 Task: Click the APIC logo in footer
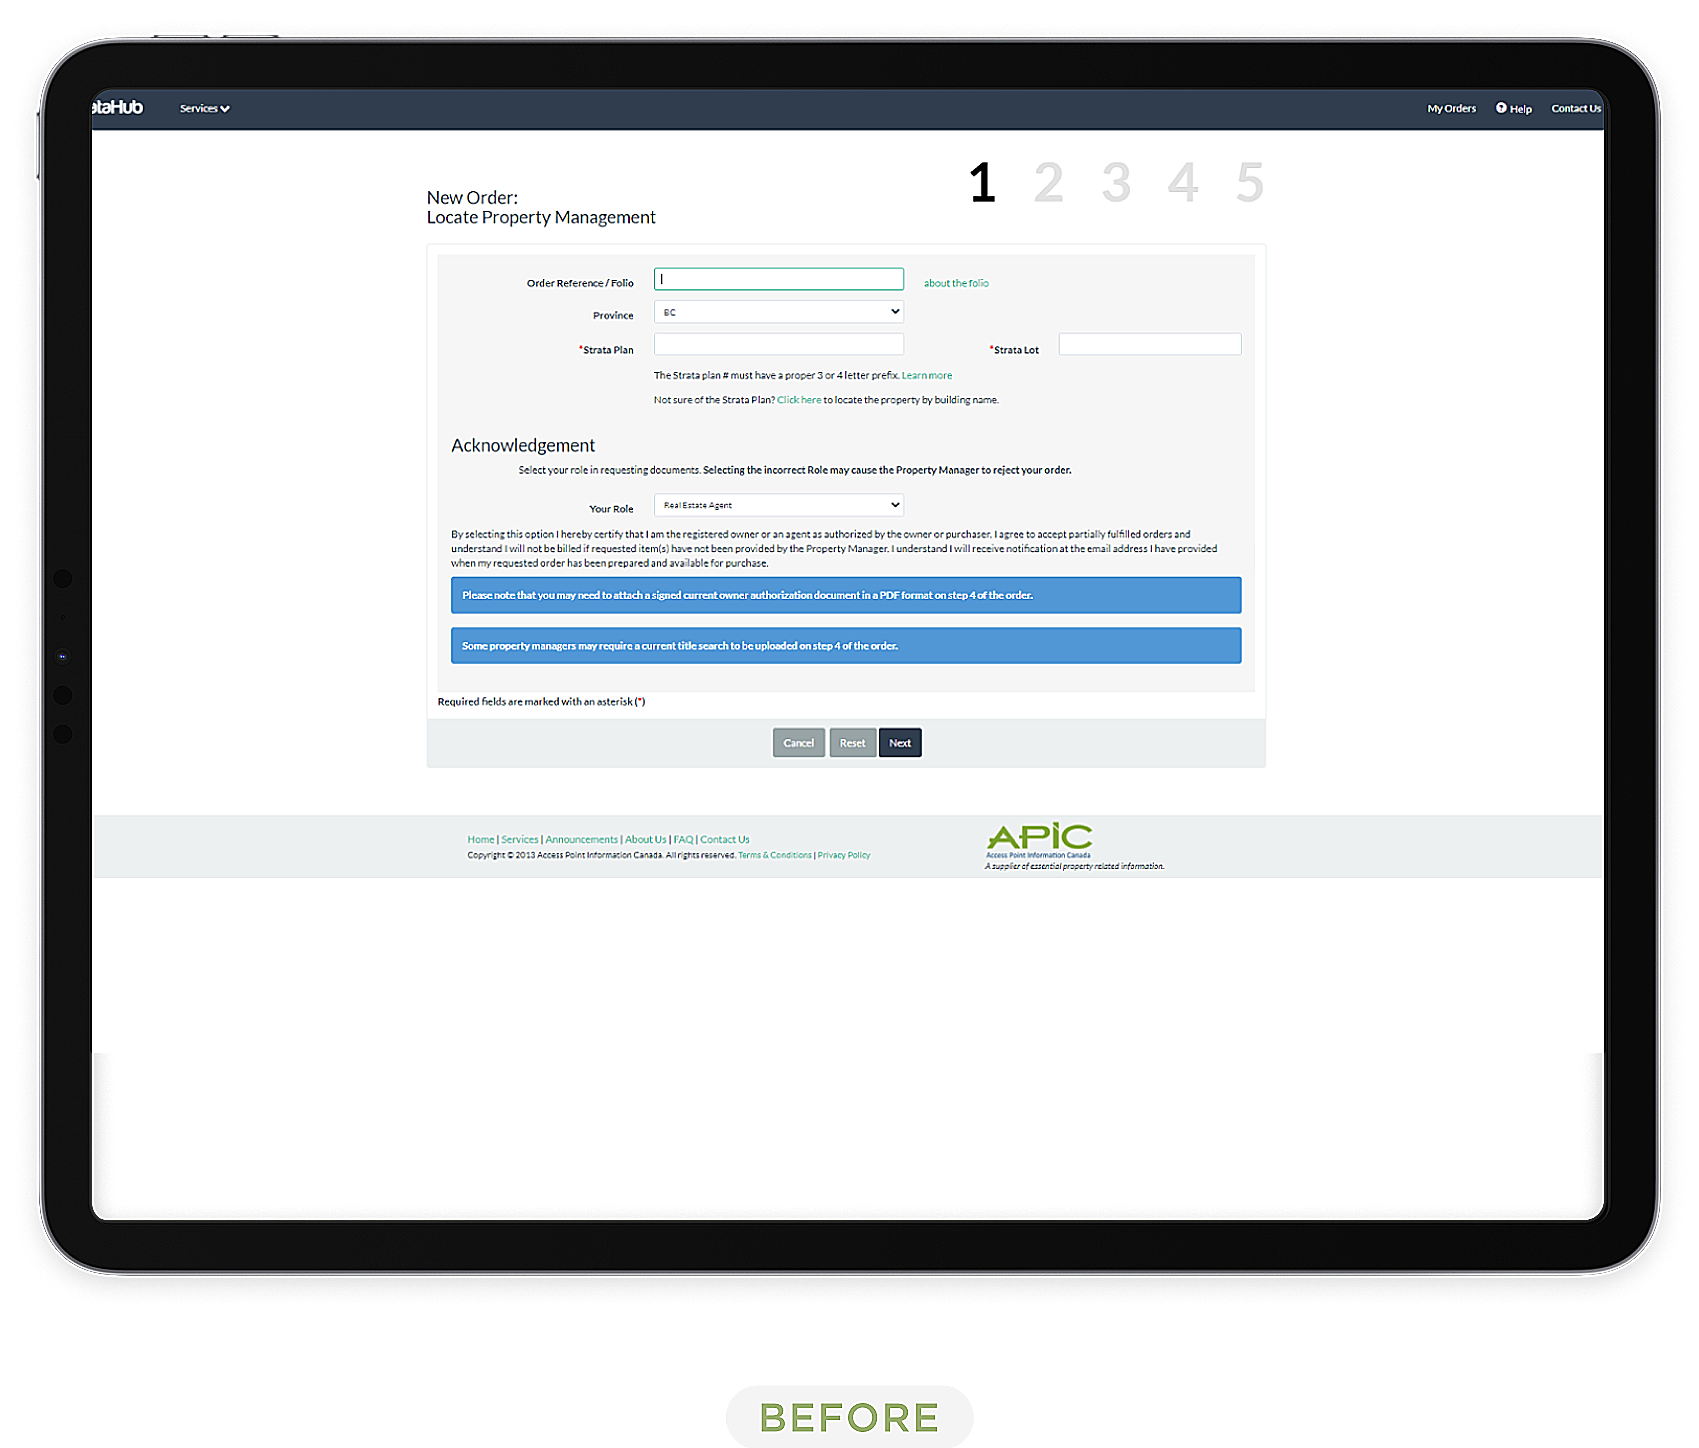pos(1039,839)
